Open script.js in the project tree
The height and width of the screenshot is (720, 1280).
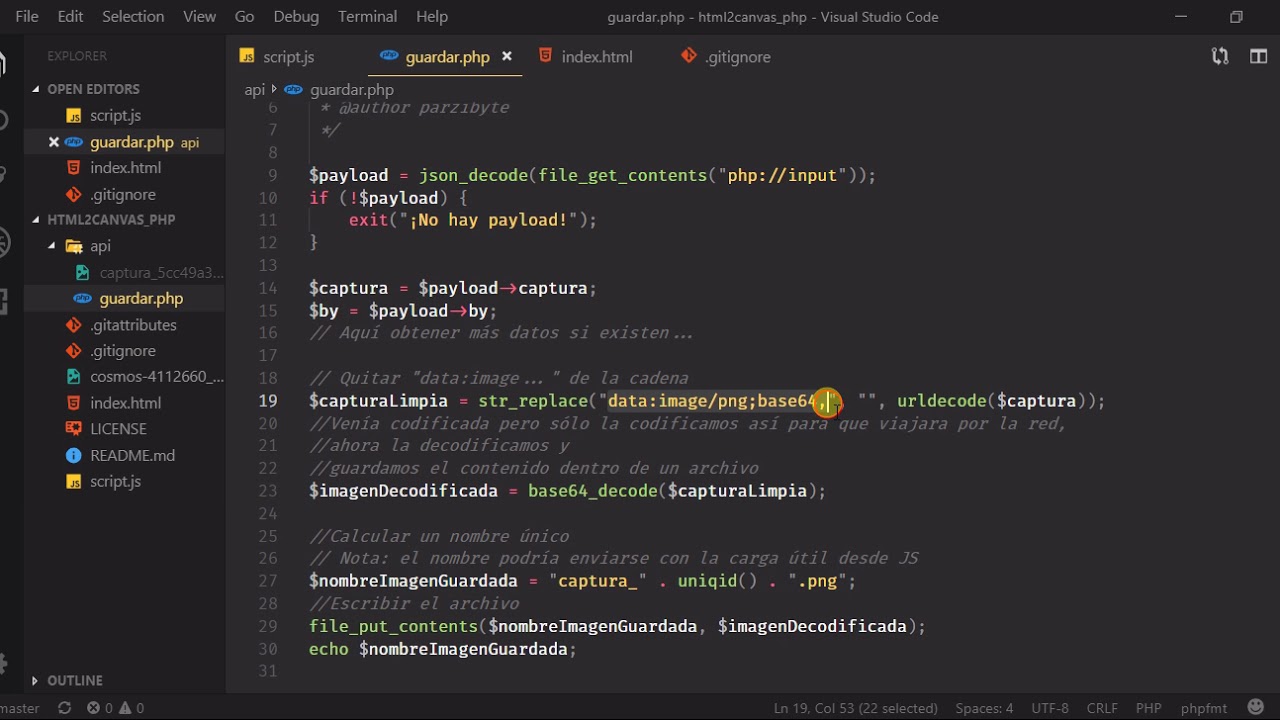coord(115,481)
